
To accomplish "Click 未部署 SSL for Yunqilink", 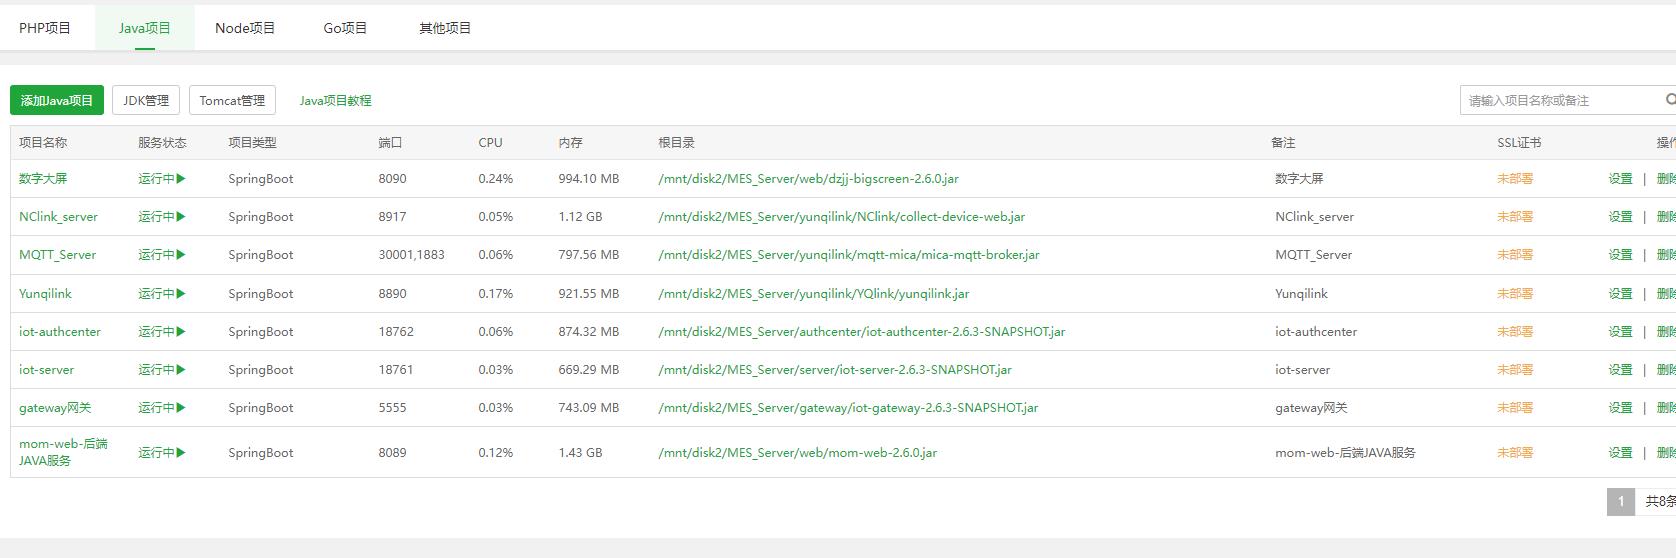I will click(1515, 293).
